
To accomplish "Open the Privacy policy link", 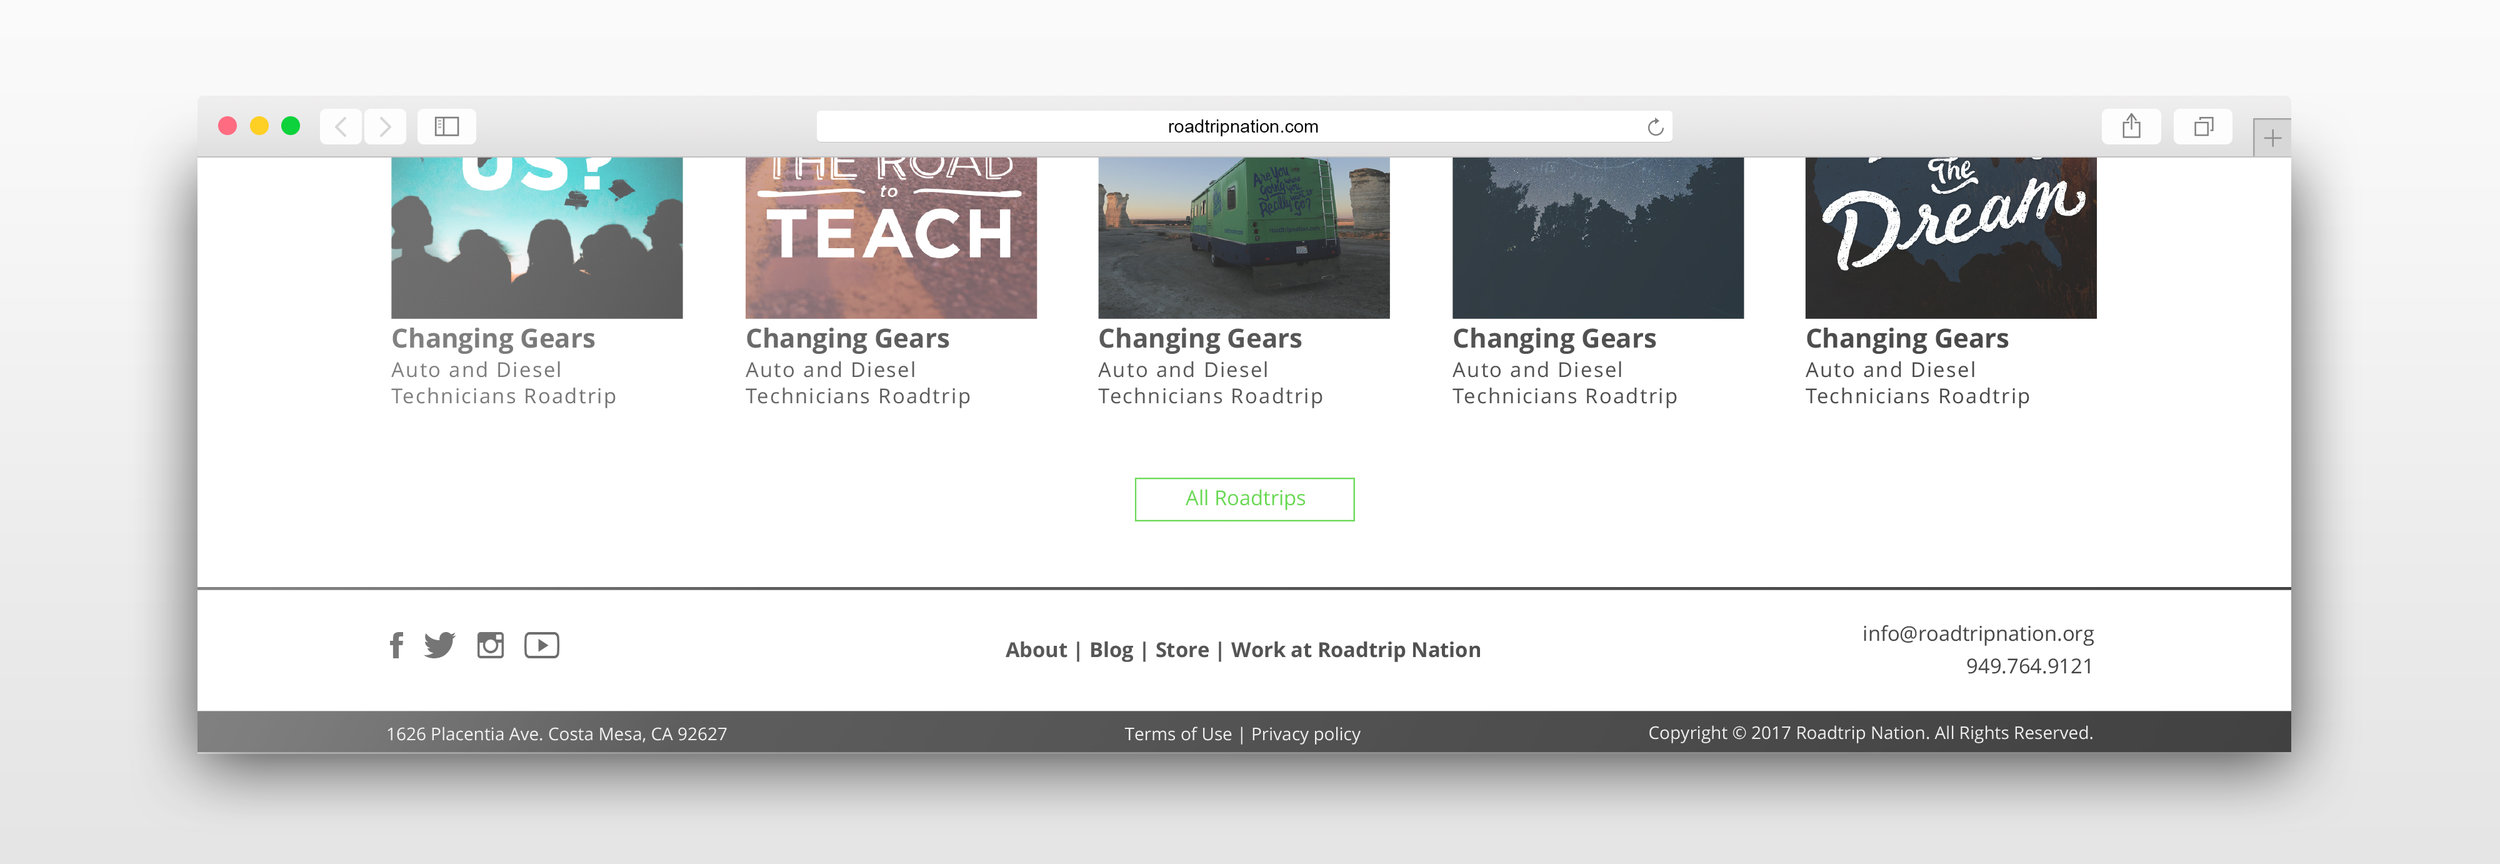I will [x=1306, y=734].
